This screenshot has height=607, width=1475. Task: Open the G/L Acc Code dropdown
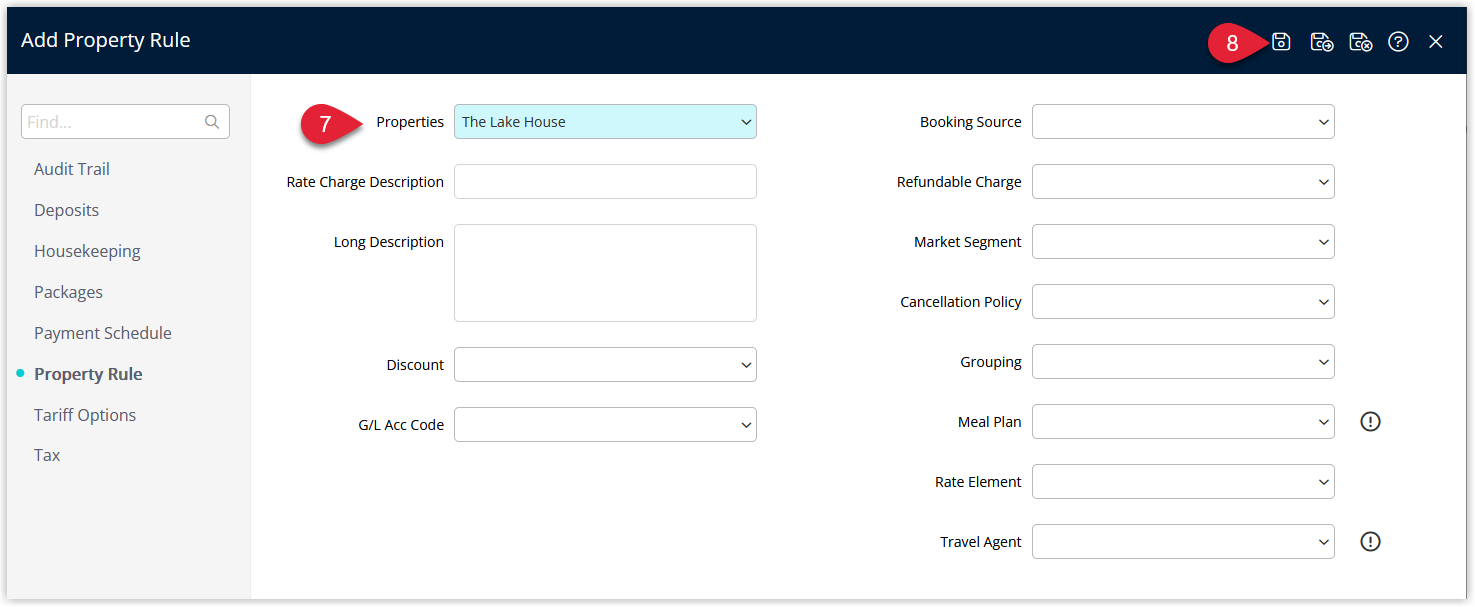[x=605, y=425]
